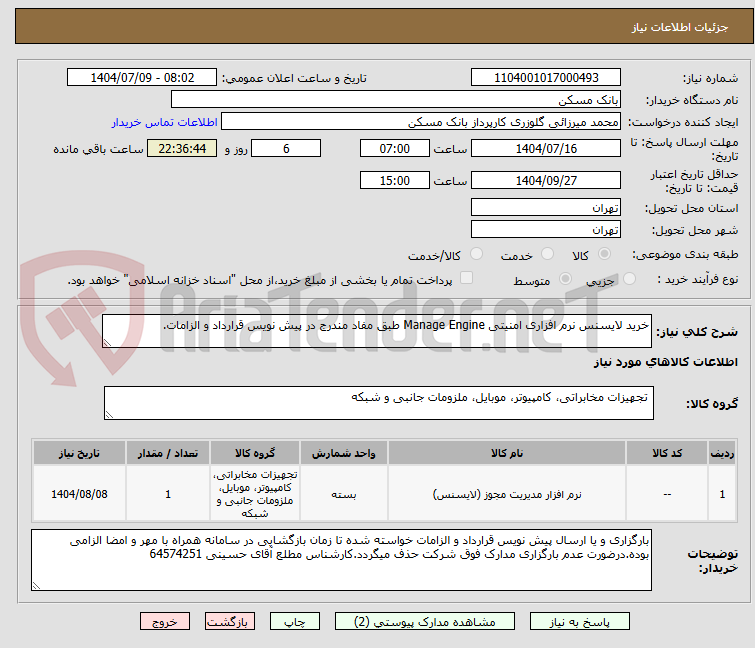This screenshot has height=648, width=755.
Task: Click the price validity date 1404/09/27
Action: pyautogui.click(x=546, y=181)
